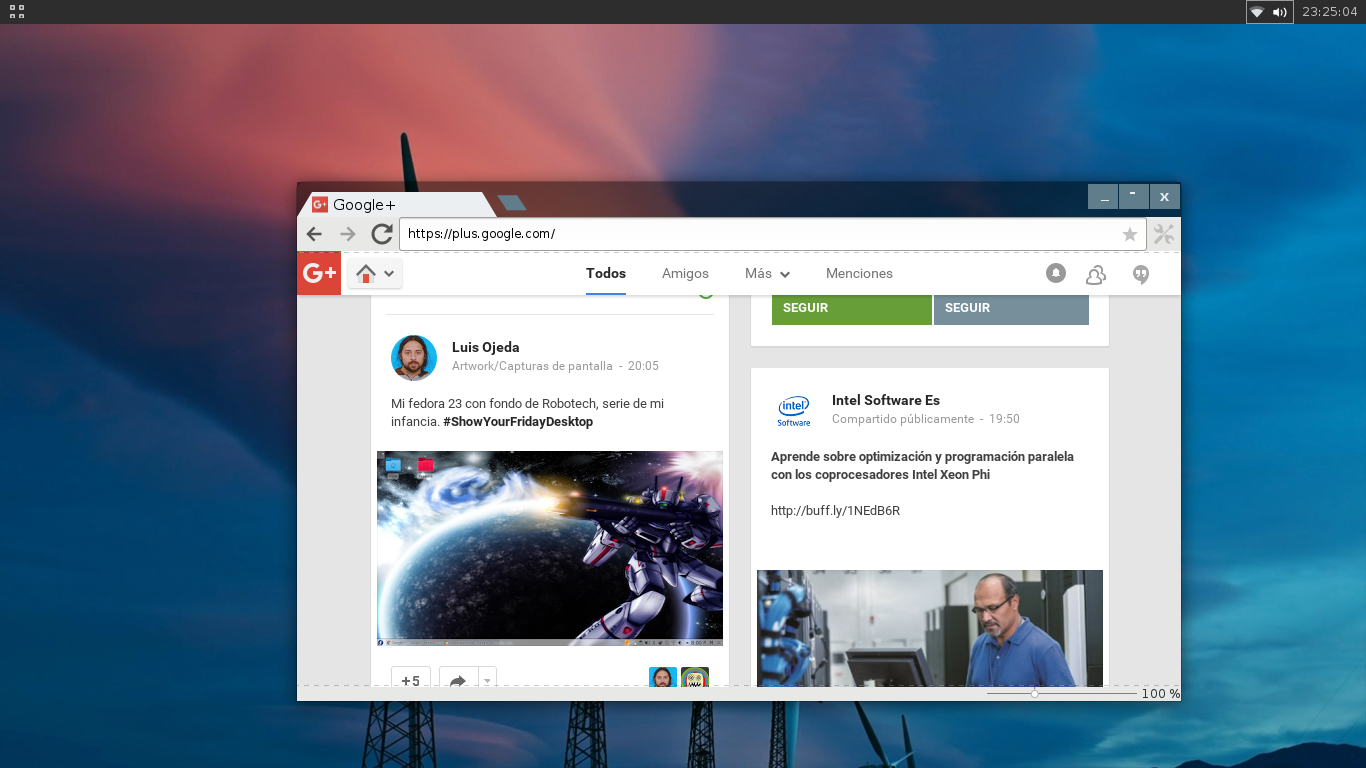Screen dimensions: 1366x768
Task: Open the Intel Software logo avatar
Action: tap(794, 411)
